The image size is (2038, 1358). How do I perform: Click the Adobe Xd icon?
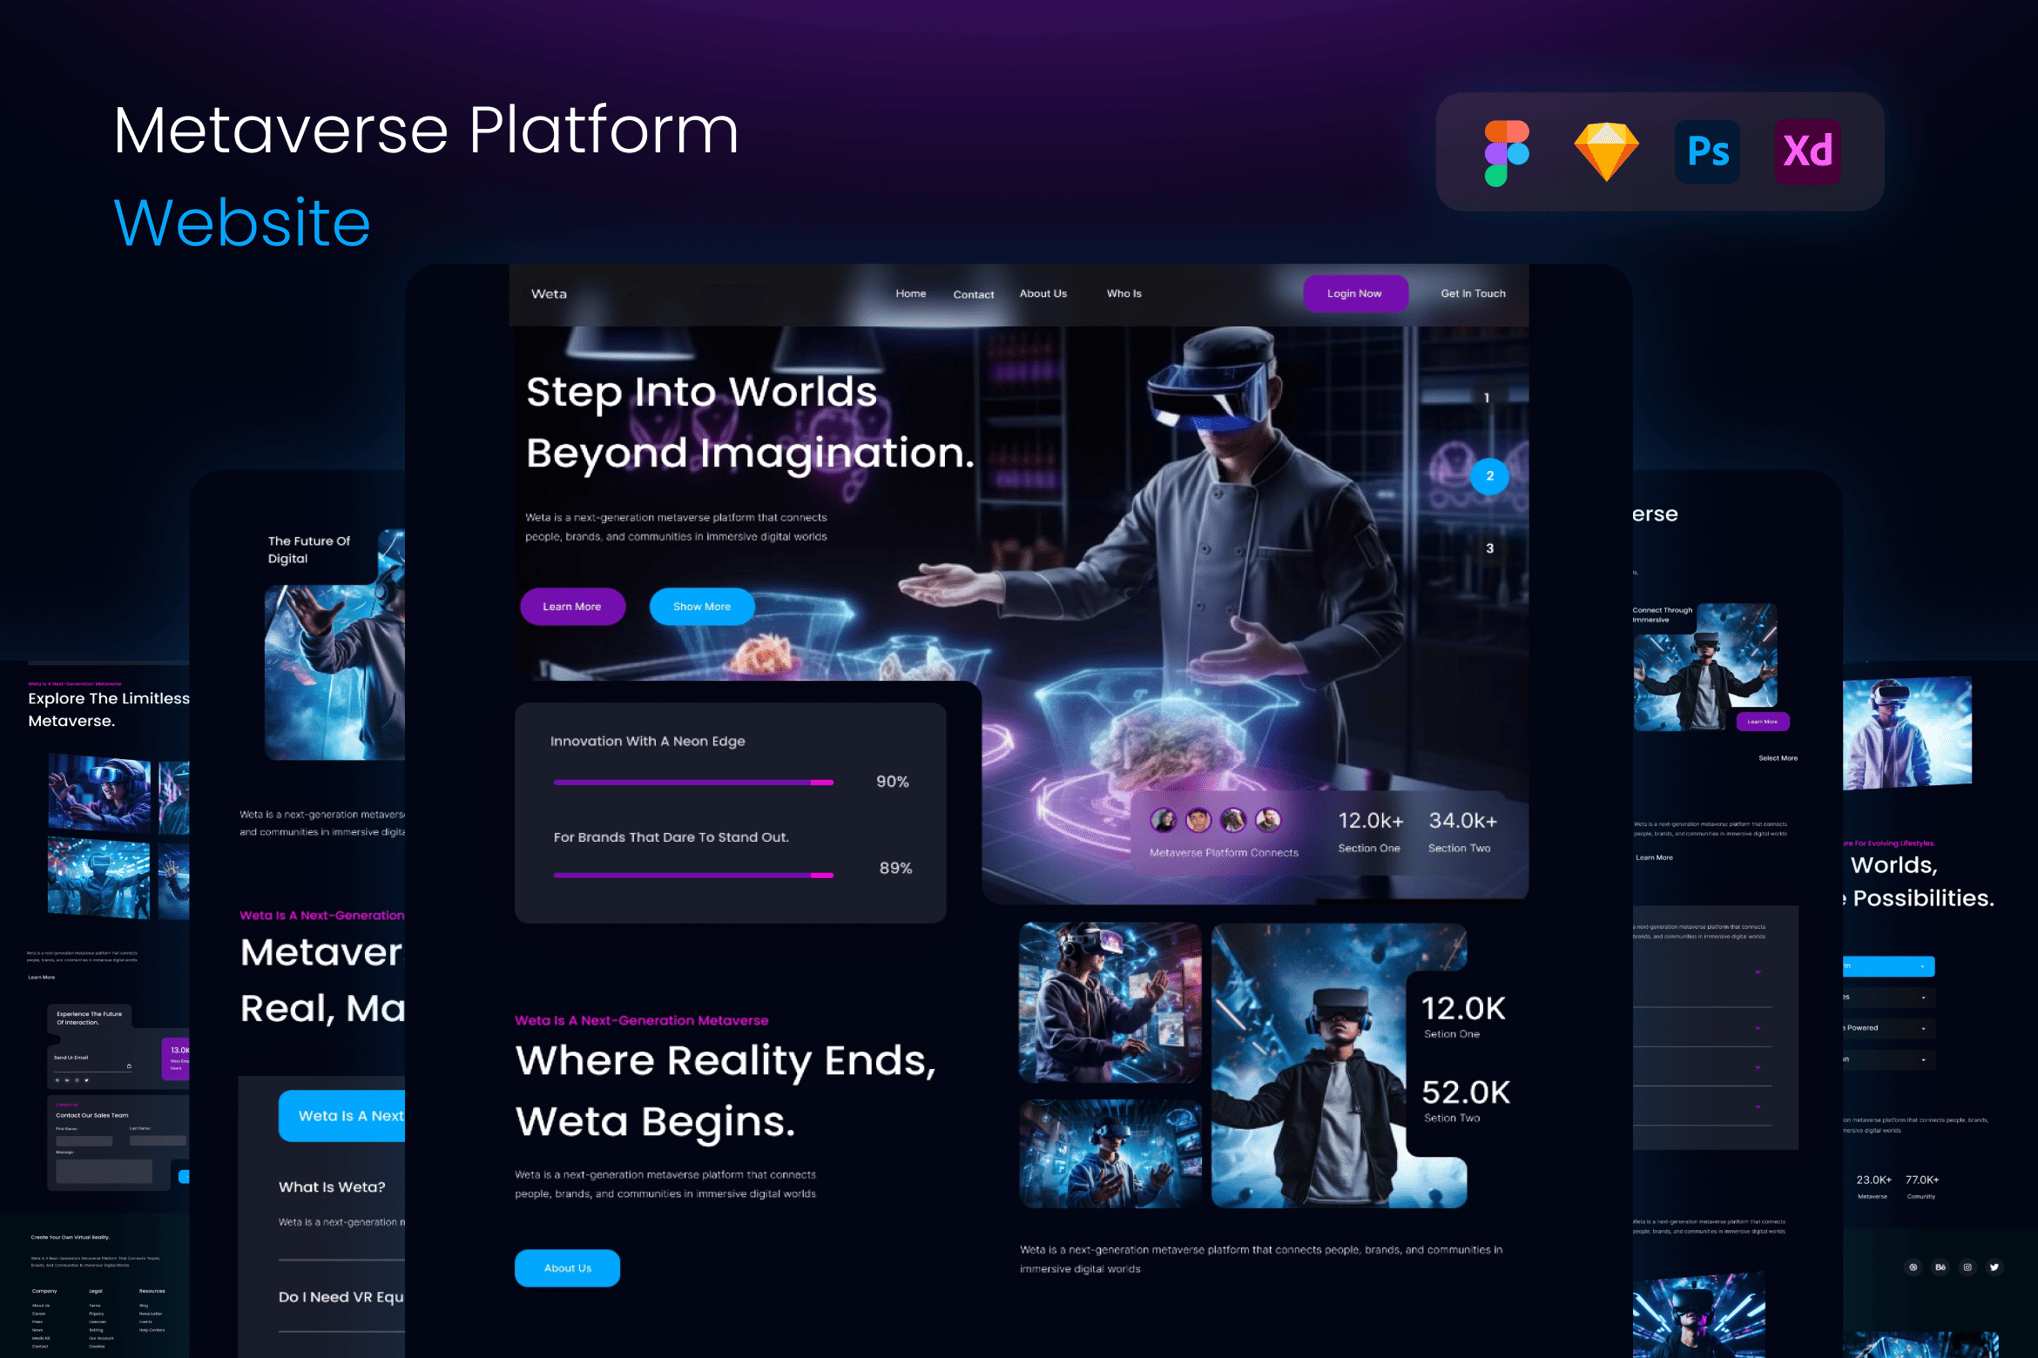(x=1807, y=152)
